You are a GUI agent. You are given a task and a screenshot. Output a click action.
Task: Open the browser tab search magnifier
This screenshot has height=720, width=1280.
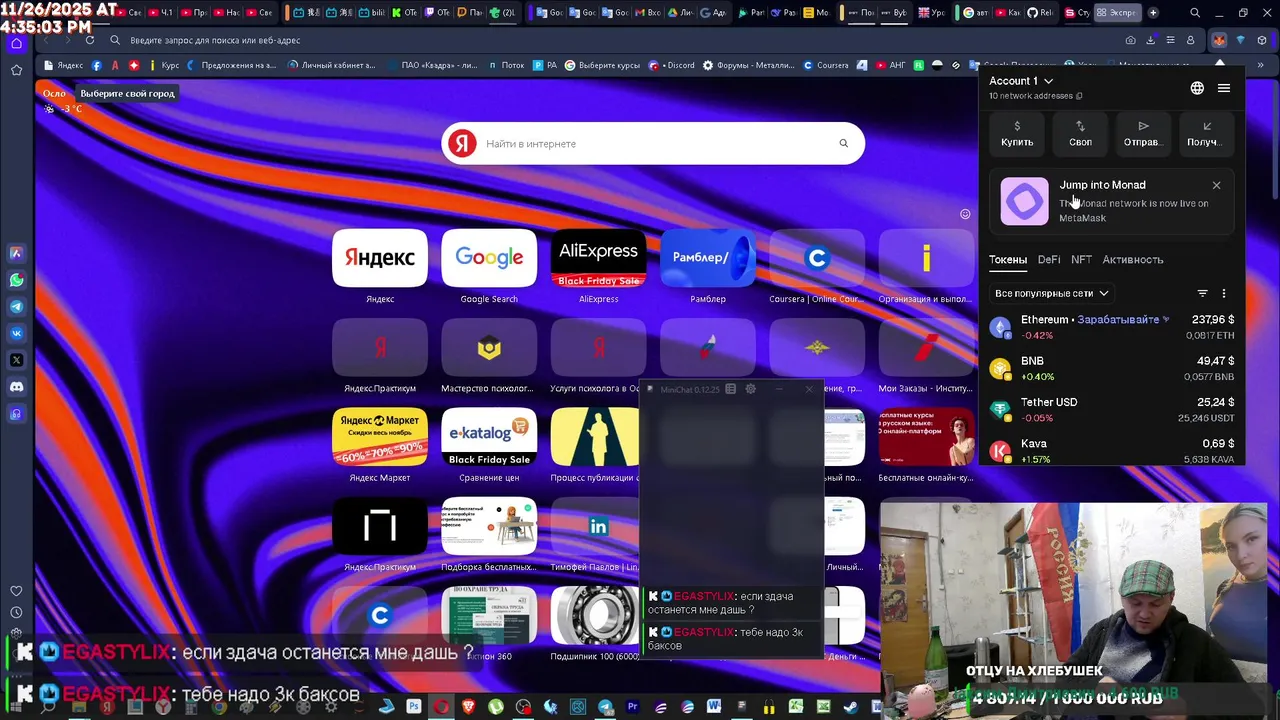point(1195,13)
